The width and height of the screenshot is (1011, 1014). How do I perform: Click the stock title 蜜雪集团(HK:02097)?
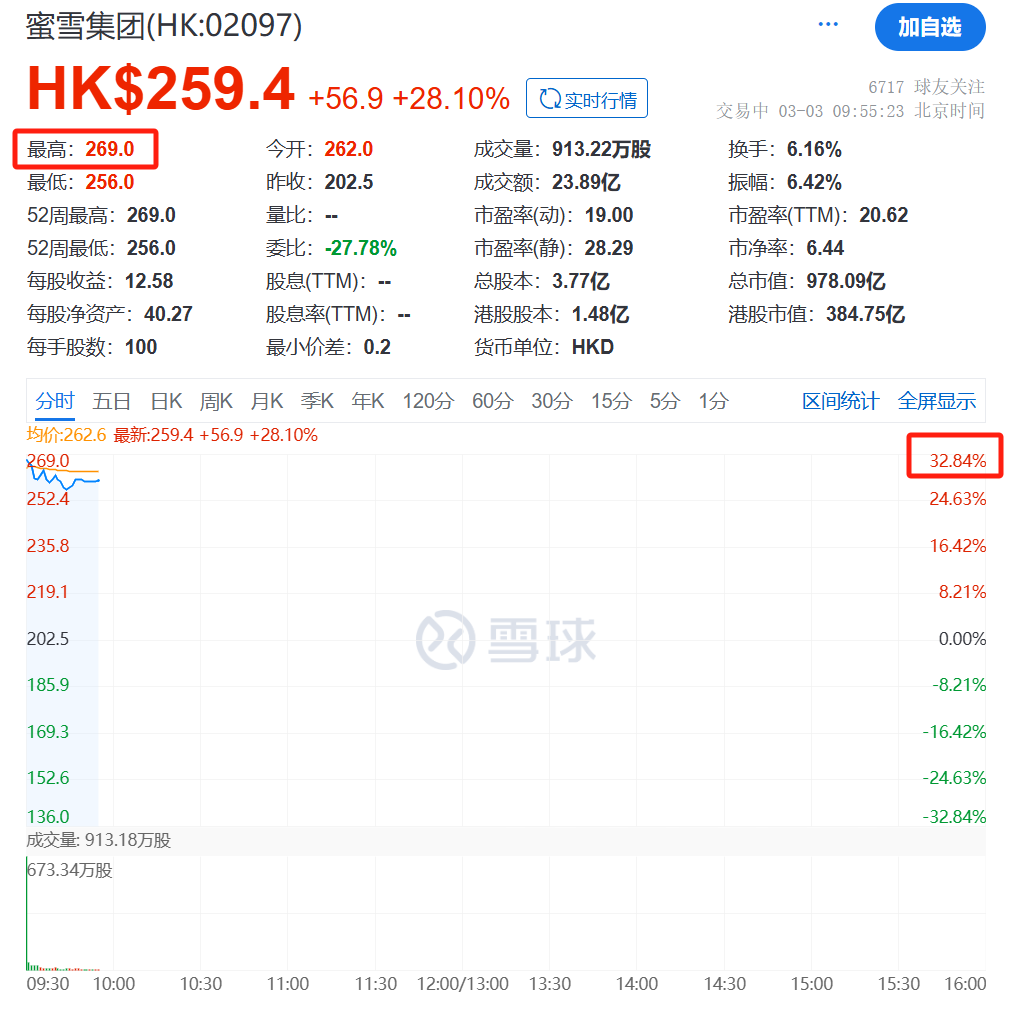coord(164,26)
